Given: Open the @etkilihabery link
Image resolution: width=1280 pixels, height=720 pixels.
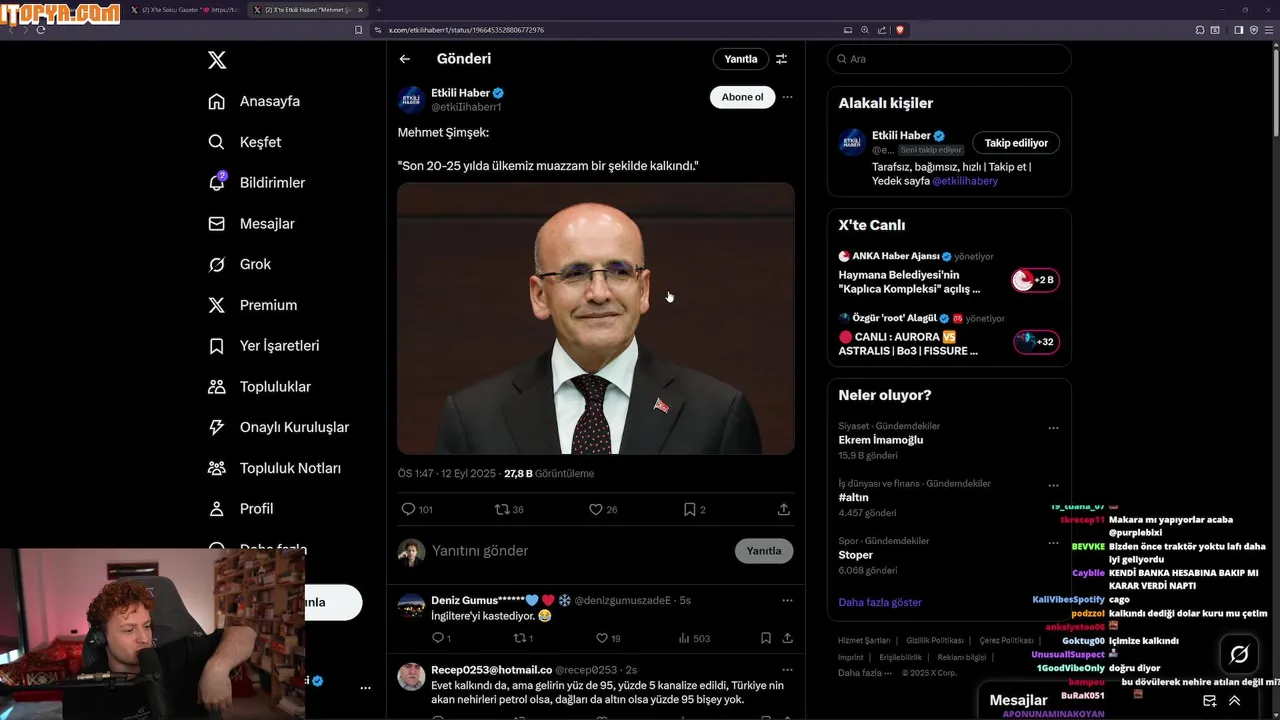Looking at the screenshot, I should click(965, 181).
